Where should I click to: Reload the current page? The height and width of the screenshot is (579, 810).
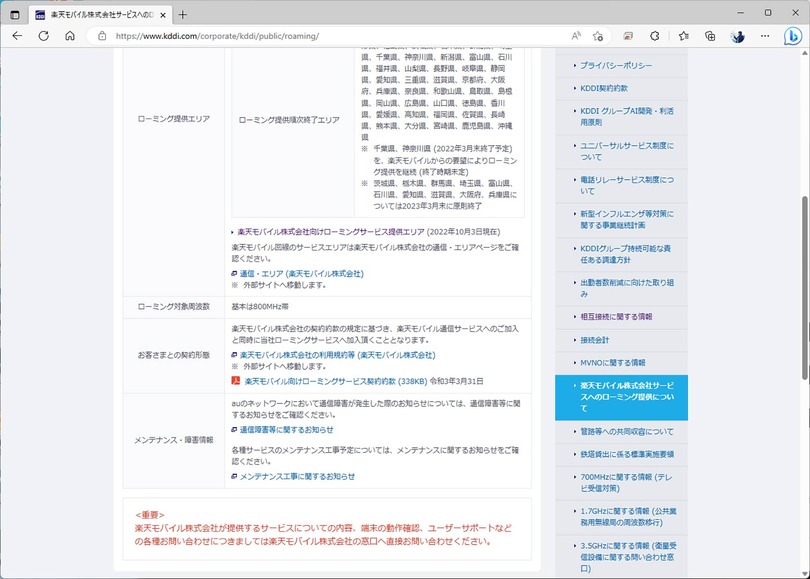click(43, 36)
